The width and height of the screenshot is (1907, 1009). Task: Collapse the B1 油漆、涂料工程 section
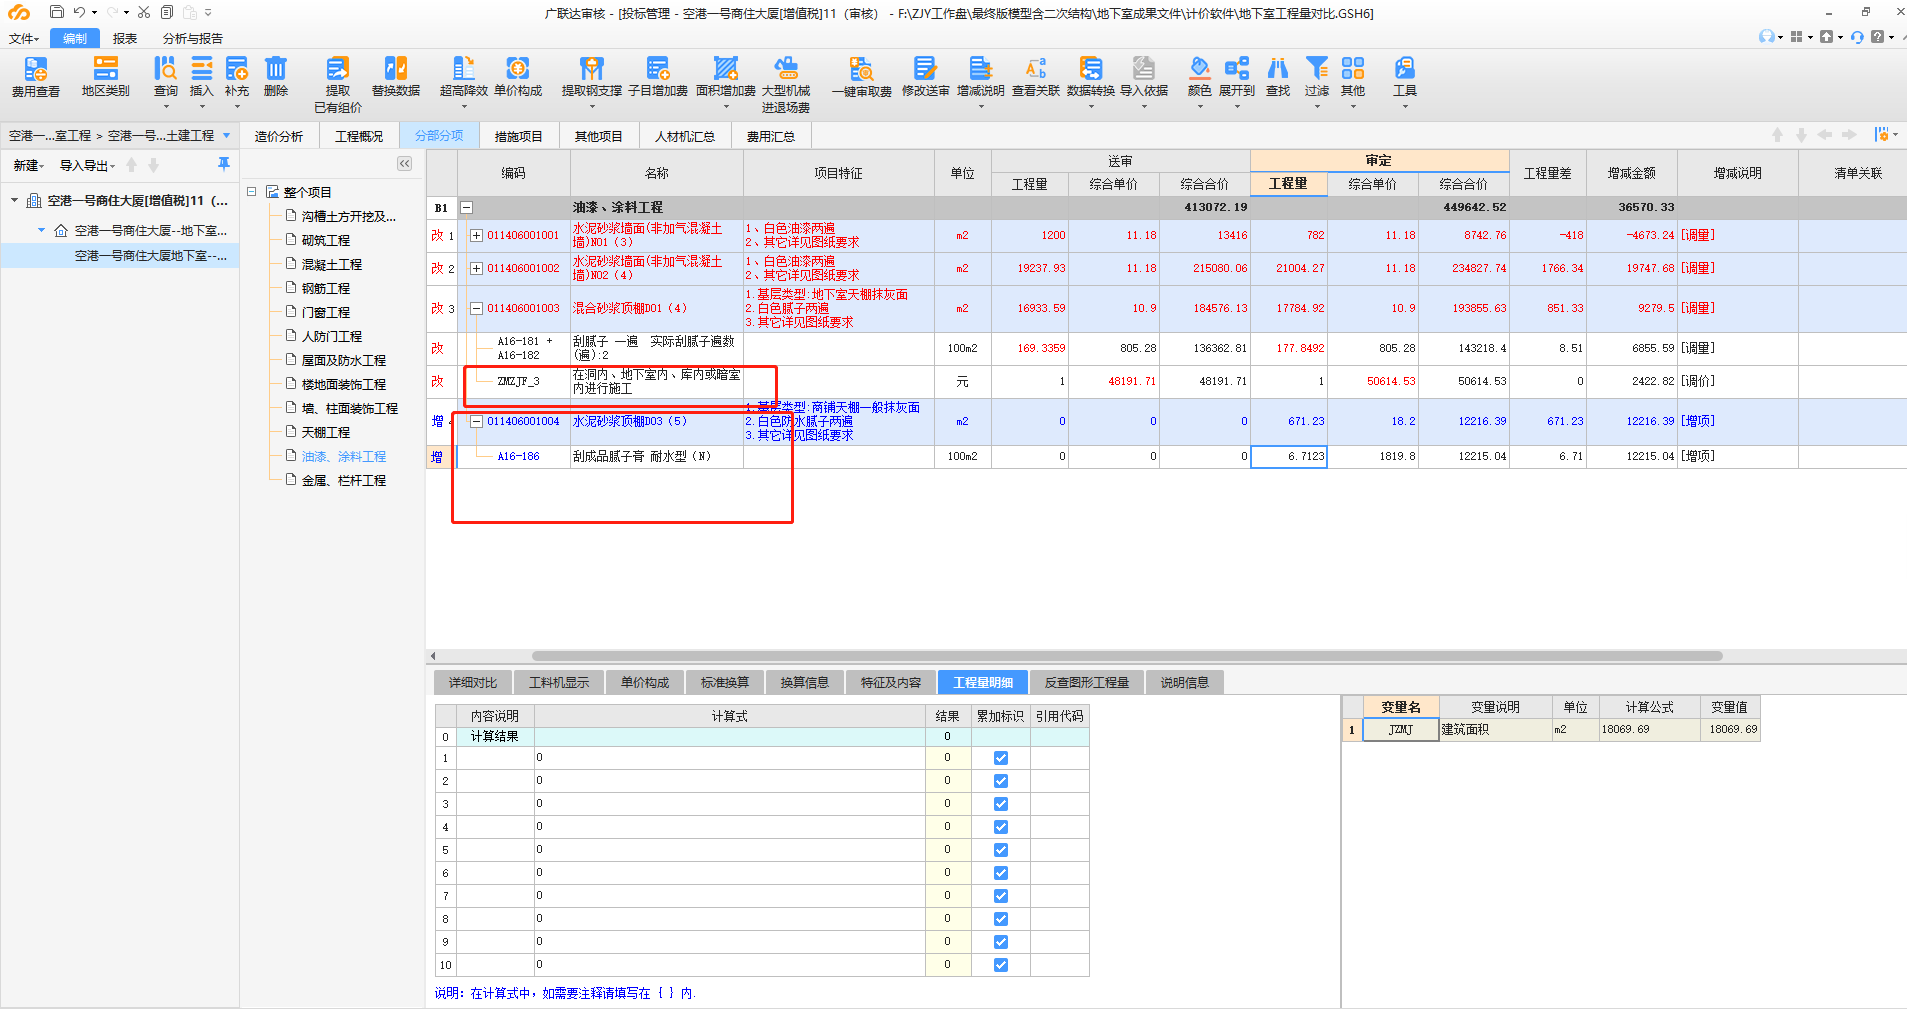coord(466,208)
